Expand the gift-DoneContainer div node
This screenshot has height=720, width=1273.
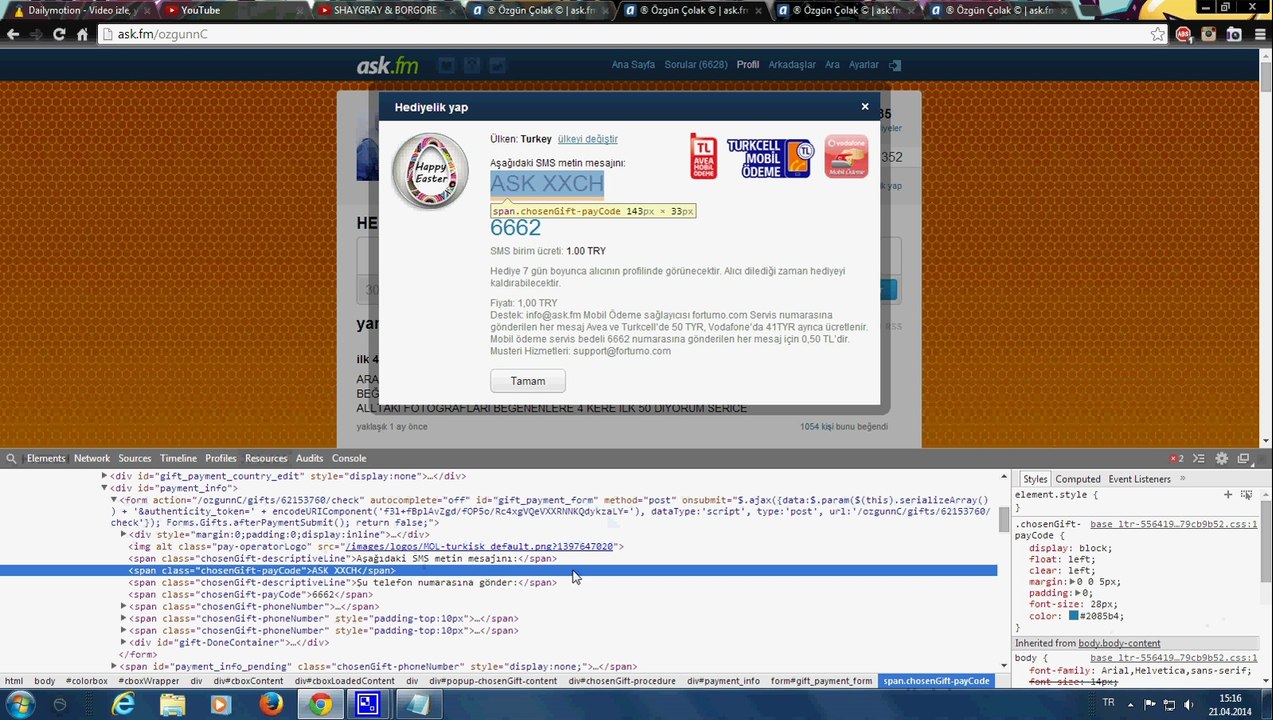pyautogui.click(x=123, y=642)
